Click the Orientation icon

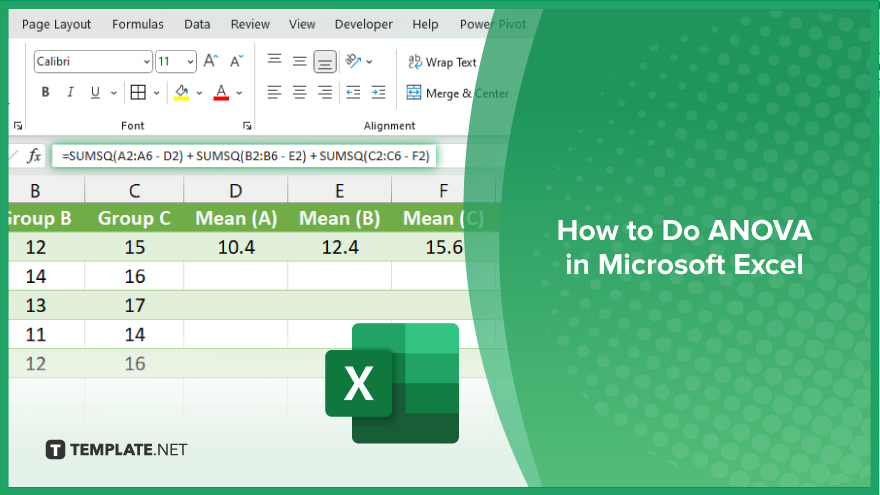(x=353, y=61)
